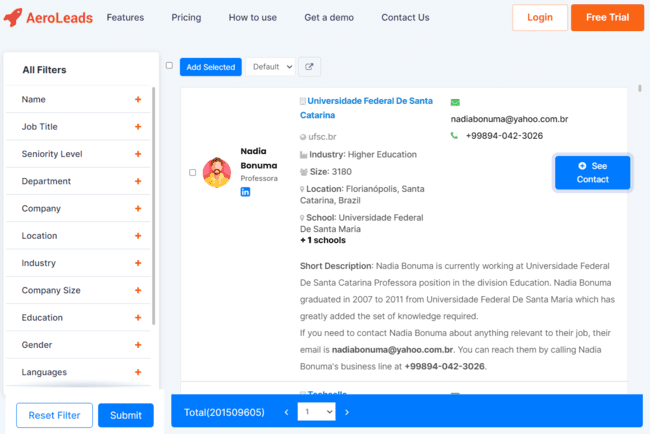Click plus icon beside Job Title filter
Viewport: 650px width, 434px height.
click(138, 127)
